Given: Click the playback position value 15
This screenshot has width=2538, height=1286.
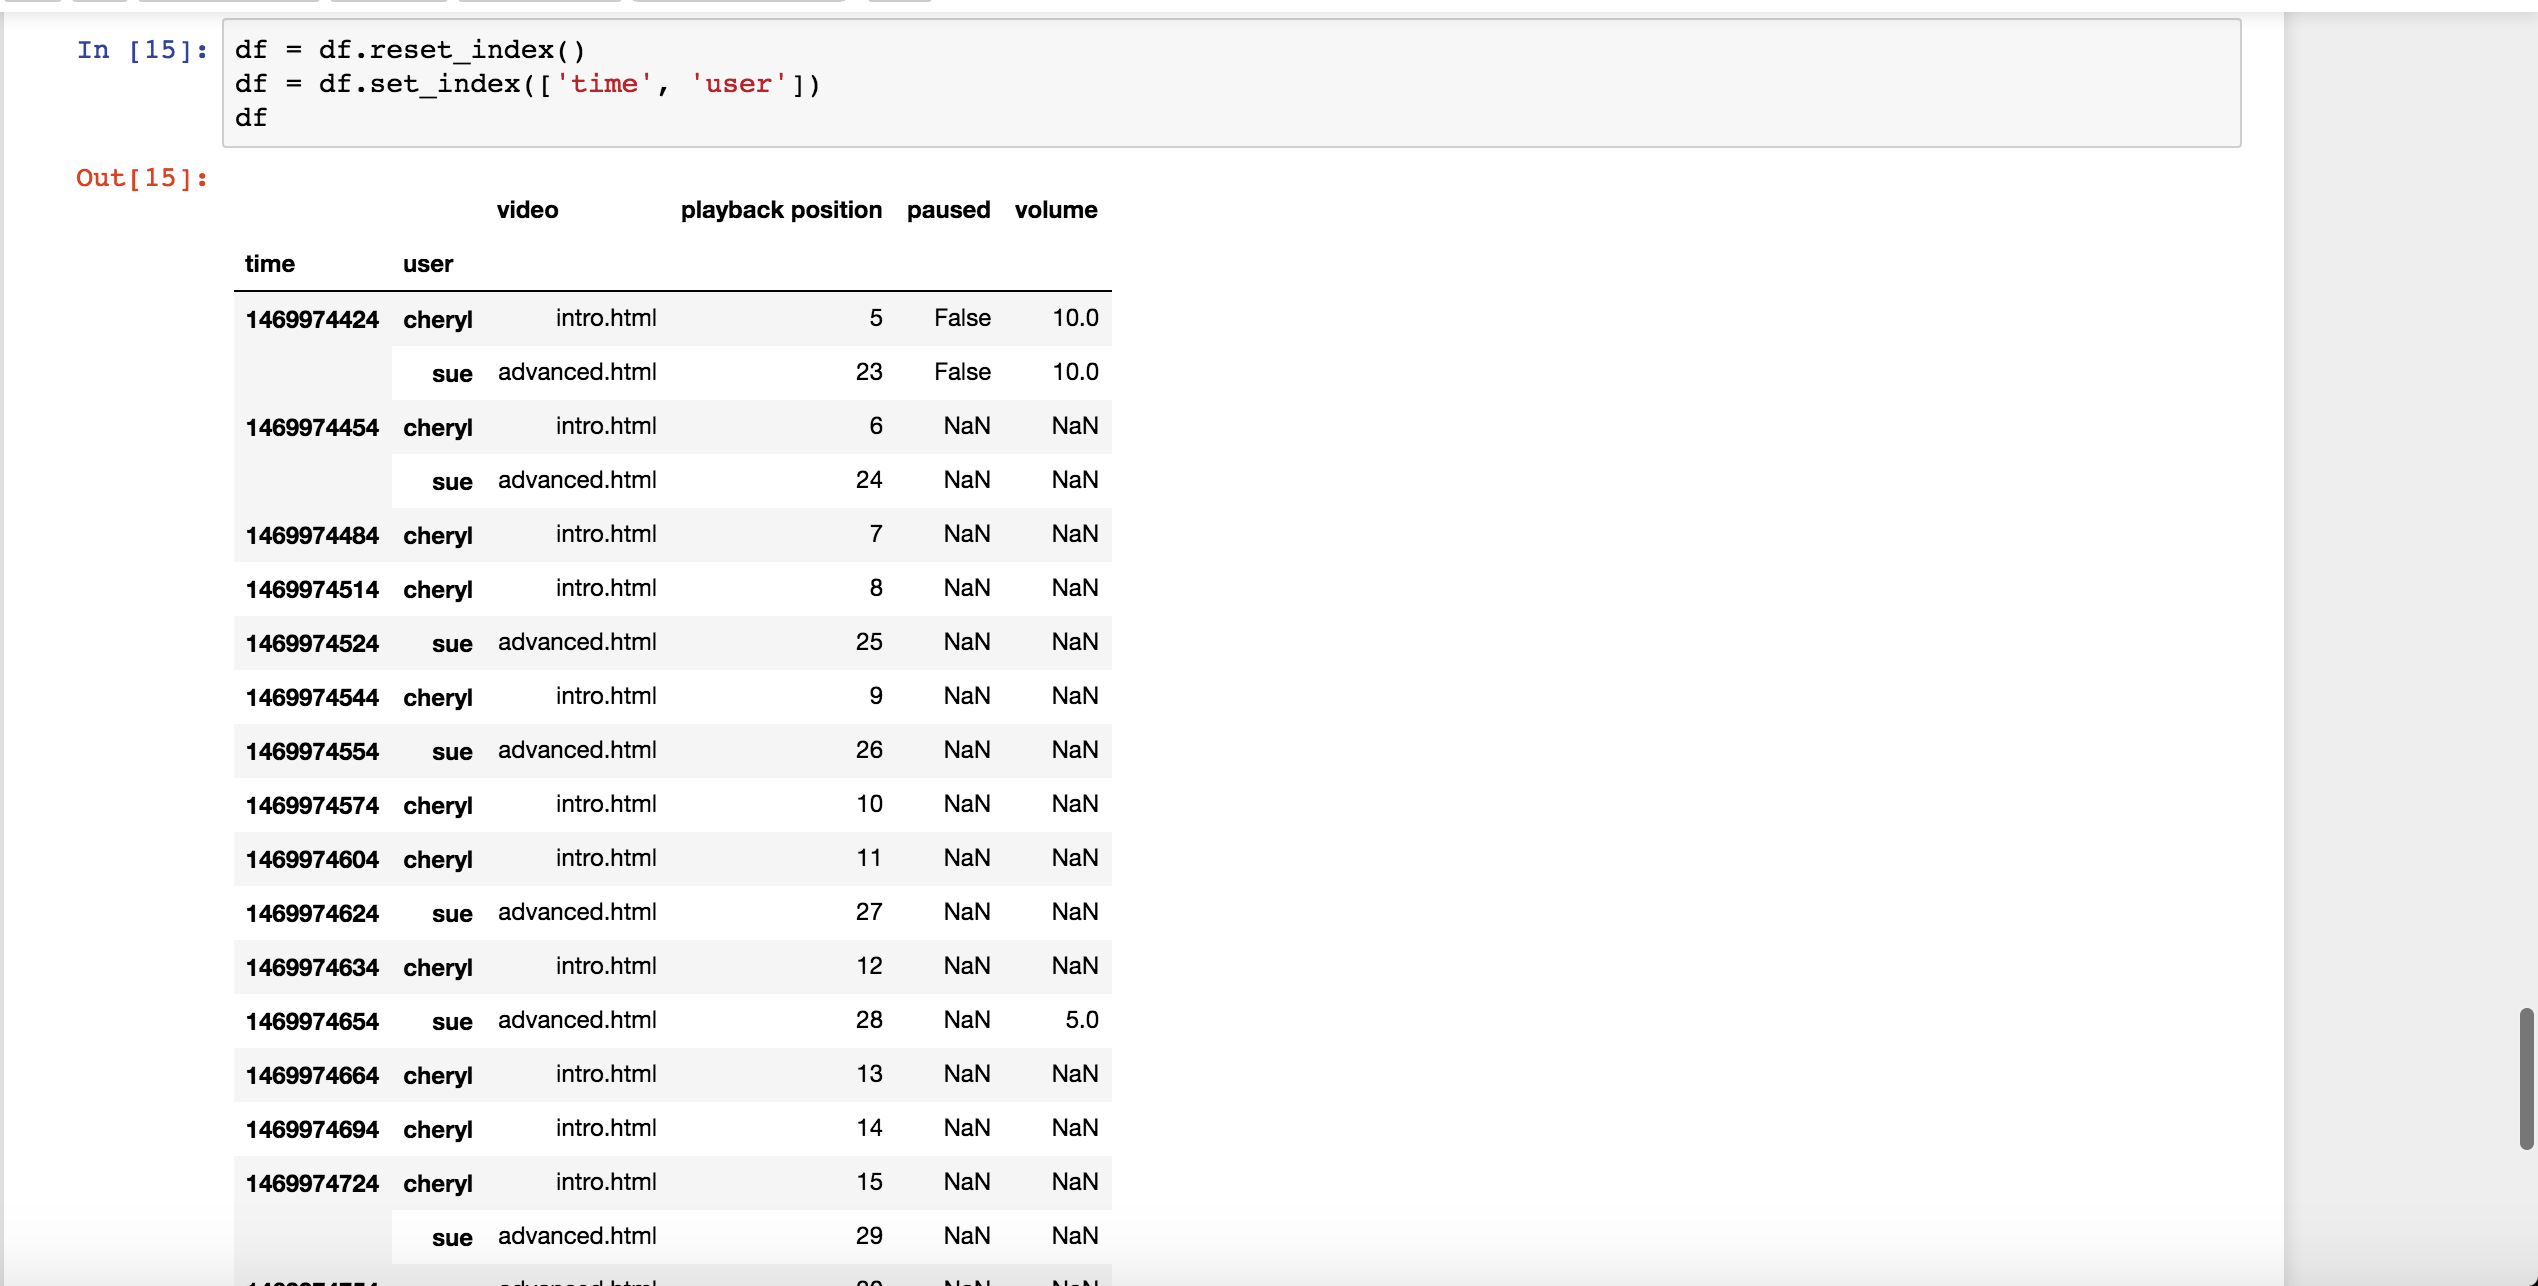Looking at the screenshot, I should click(868, 1182).
